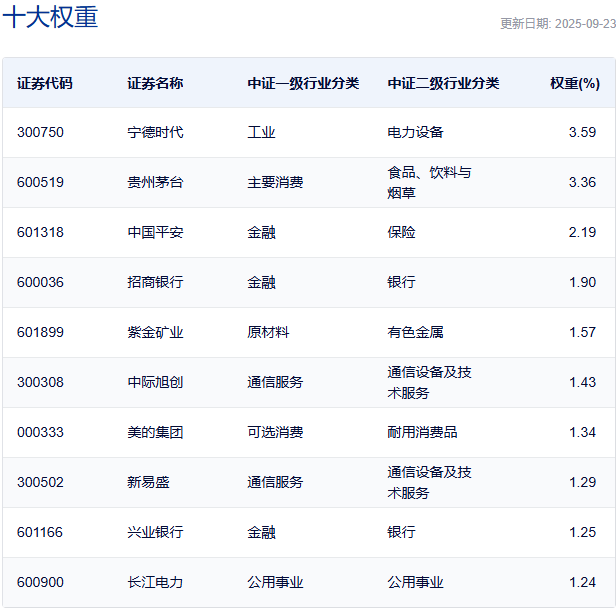Click weight value 1.90

tap(582, 282)
